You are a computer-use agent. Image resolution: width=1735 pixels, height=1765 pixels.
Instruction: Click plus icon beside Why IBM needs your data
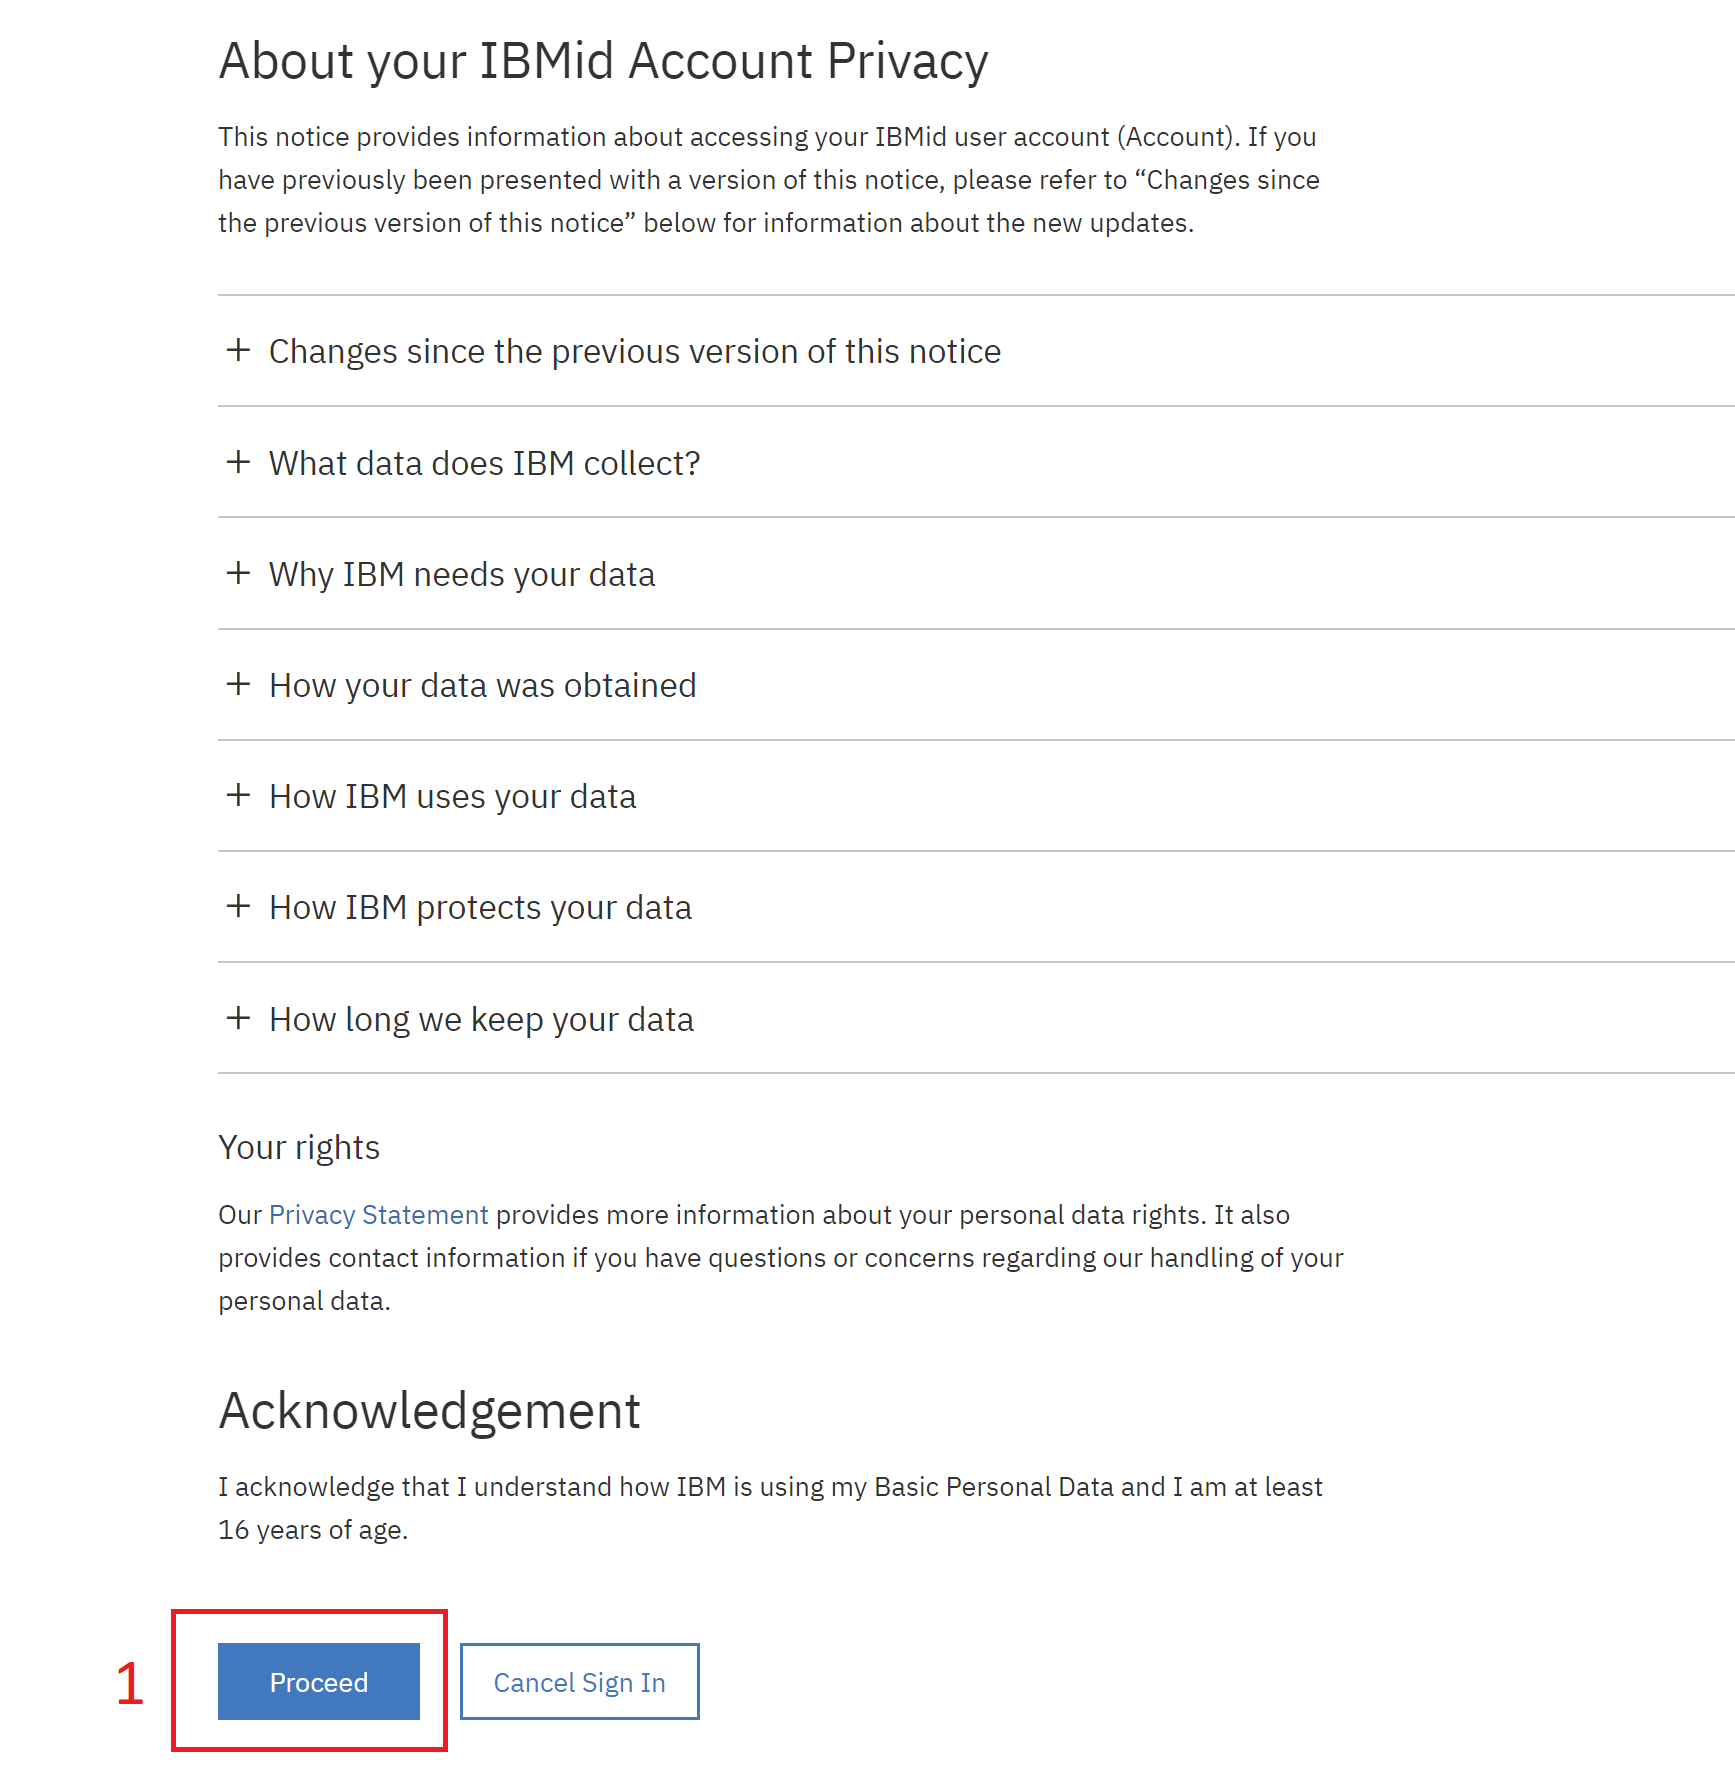tap(238, 573)
